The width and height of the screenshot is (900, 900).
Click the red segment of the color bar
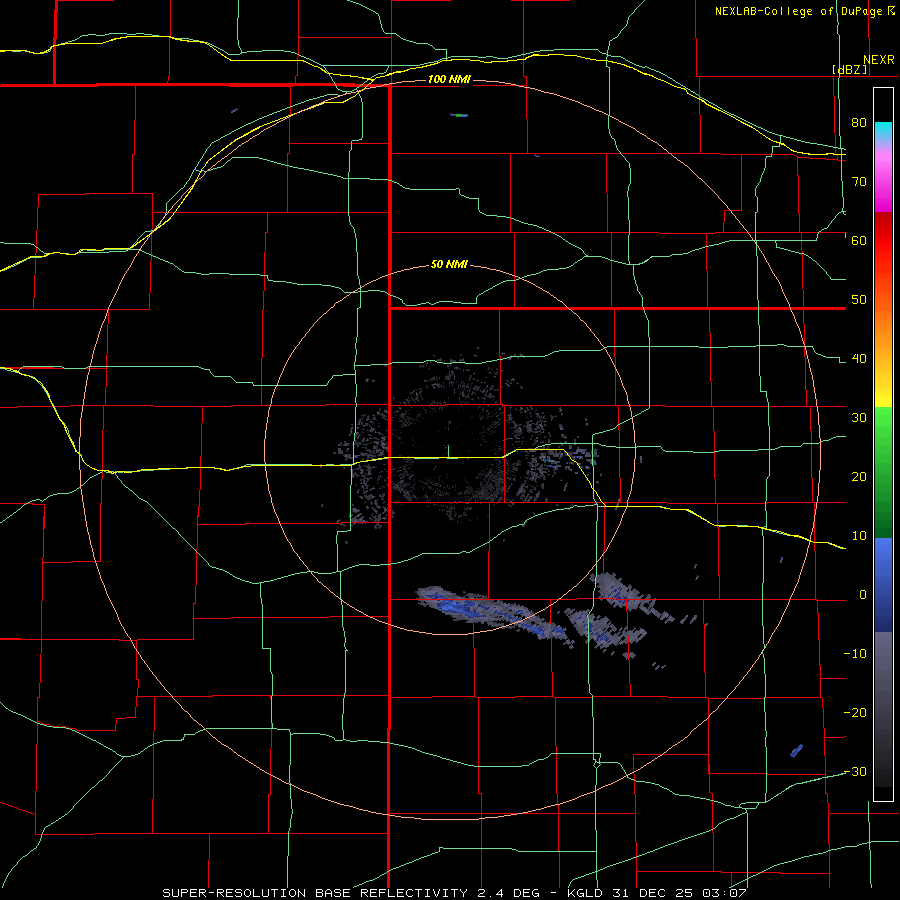coord(883,241)
